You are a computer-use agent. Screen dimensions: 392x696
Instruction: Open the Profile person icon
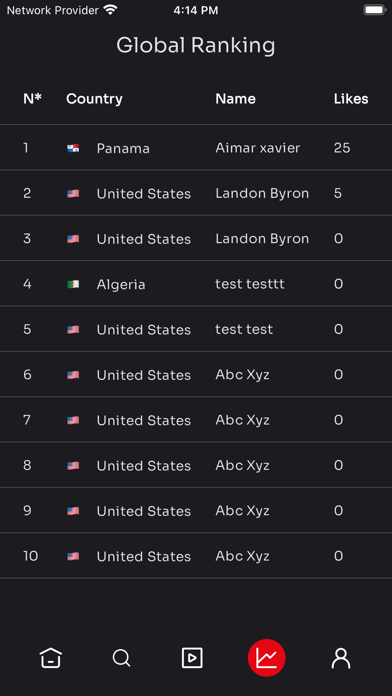(x=341, y=658)
